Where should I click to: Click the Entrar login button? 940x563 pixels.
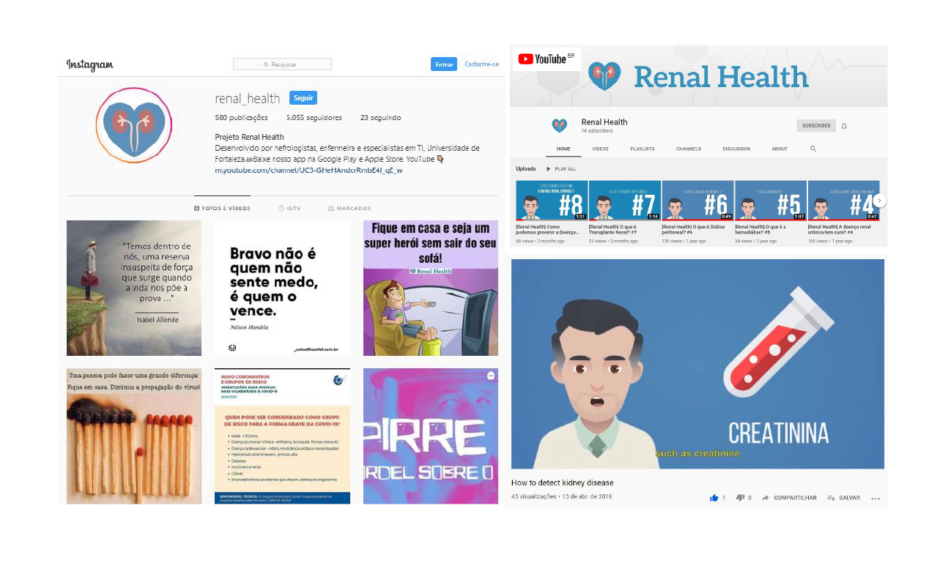[444, 65]
